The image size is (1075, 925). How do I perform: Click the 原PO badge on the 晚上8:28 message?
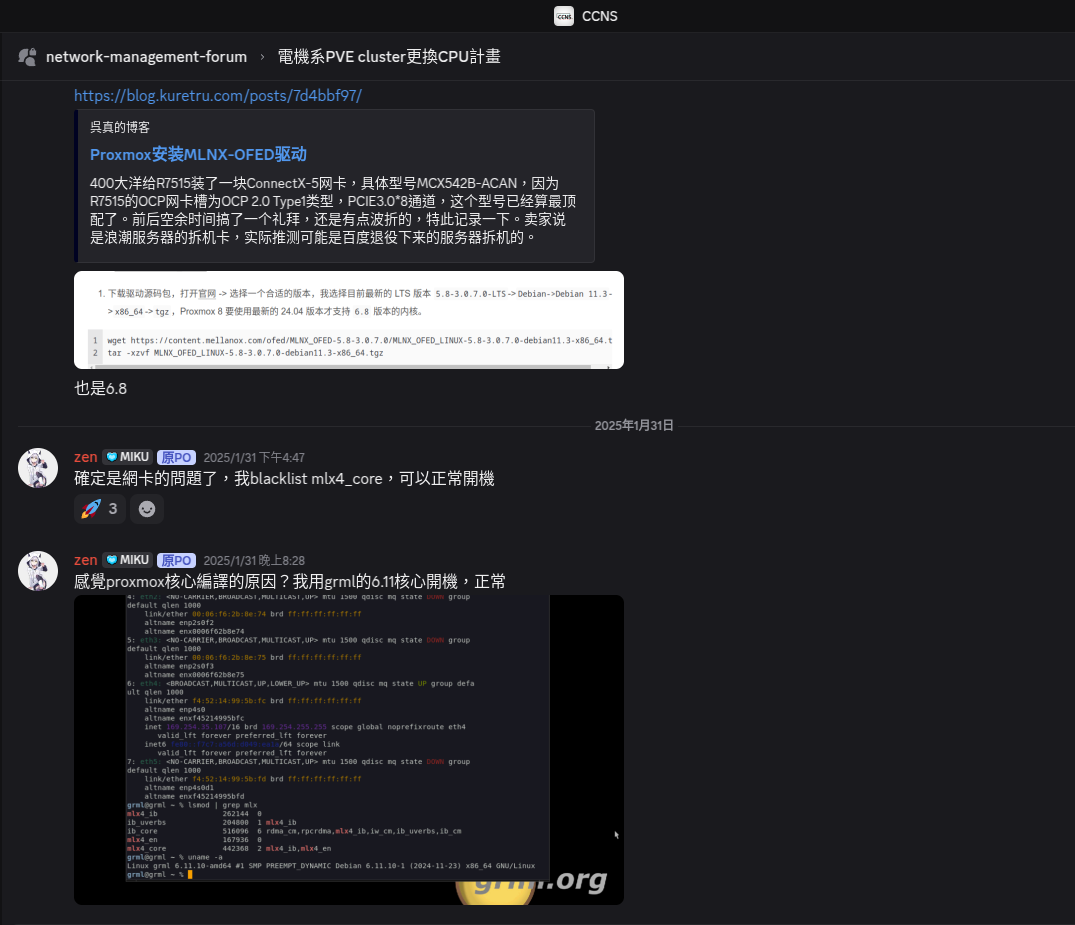pos(176,560)
